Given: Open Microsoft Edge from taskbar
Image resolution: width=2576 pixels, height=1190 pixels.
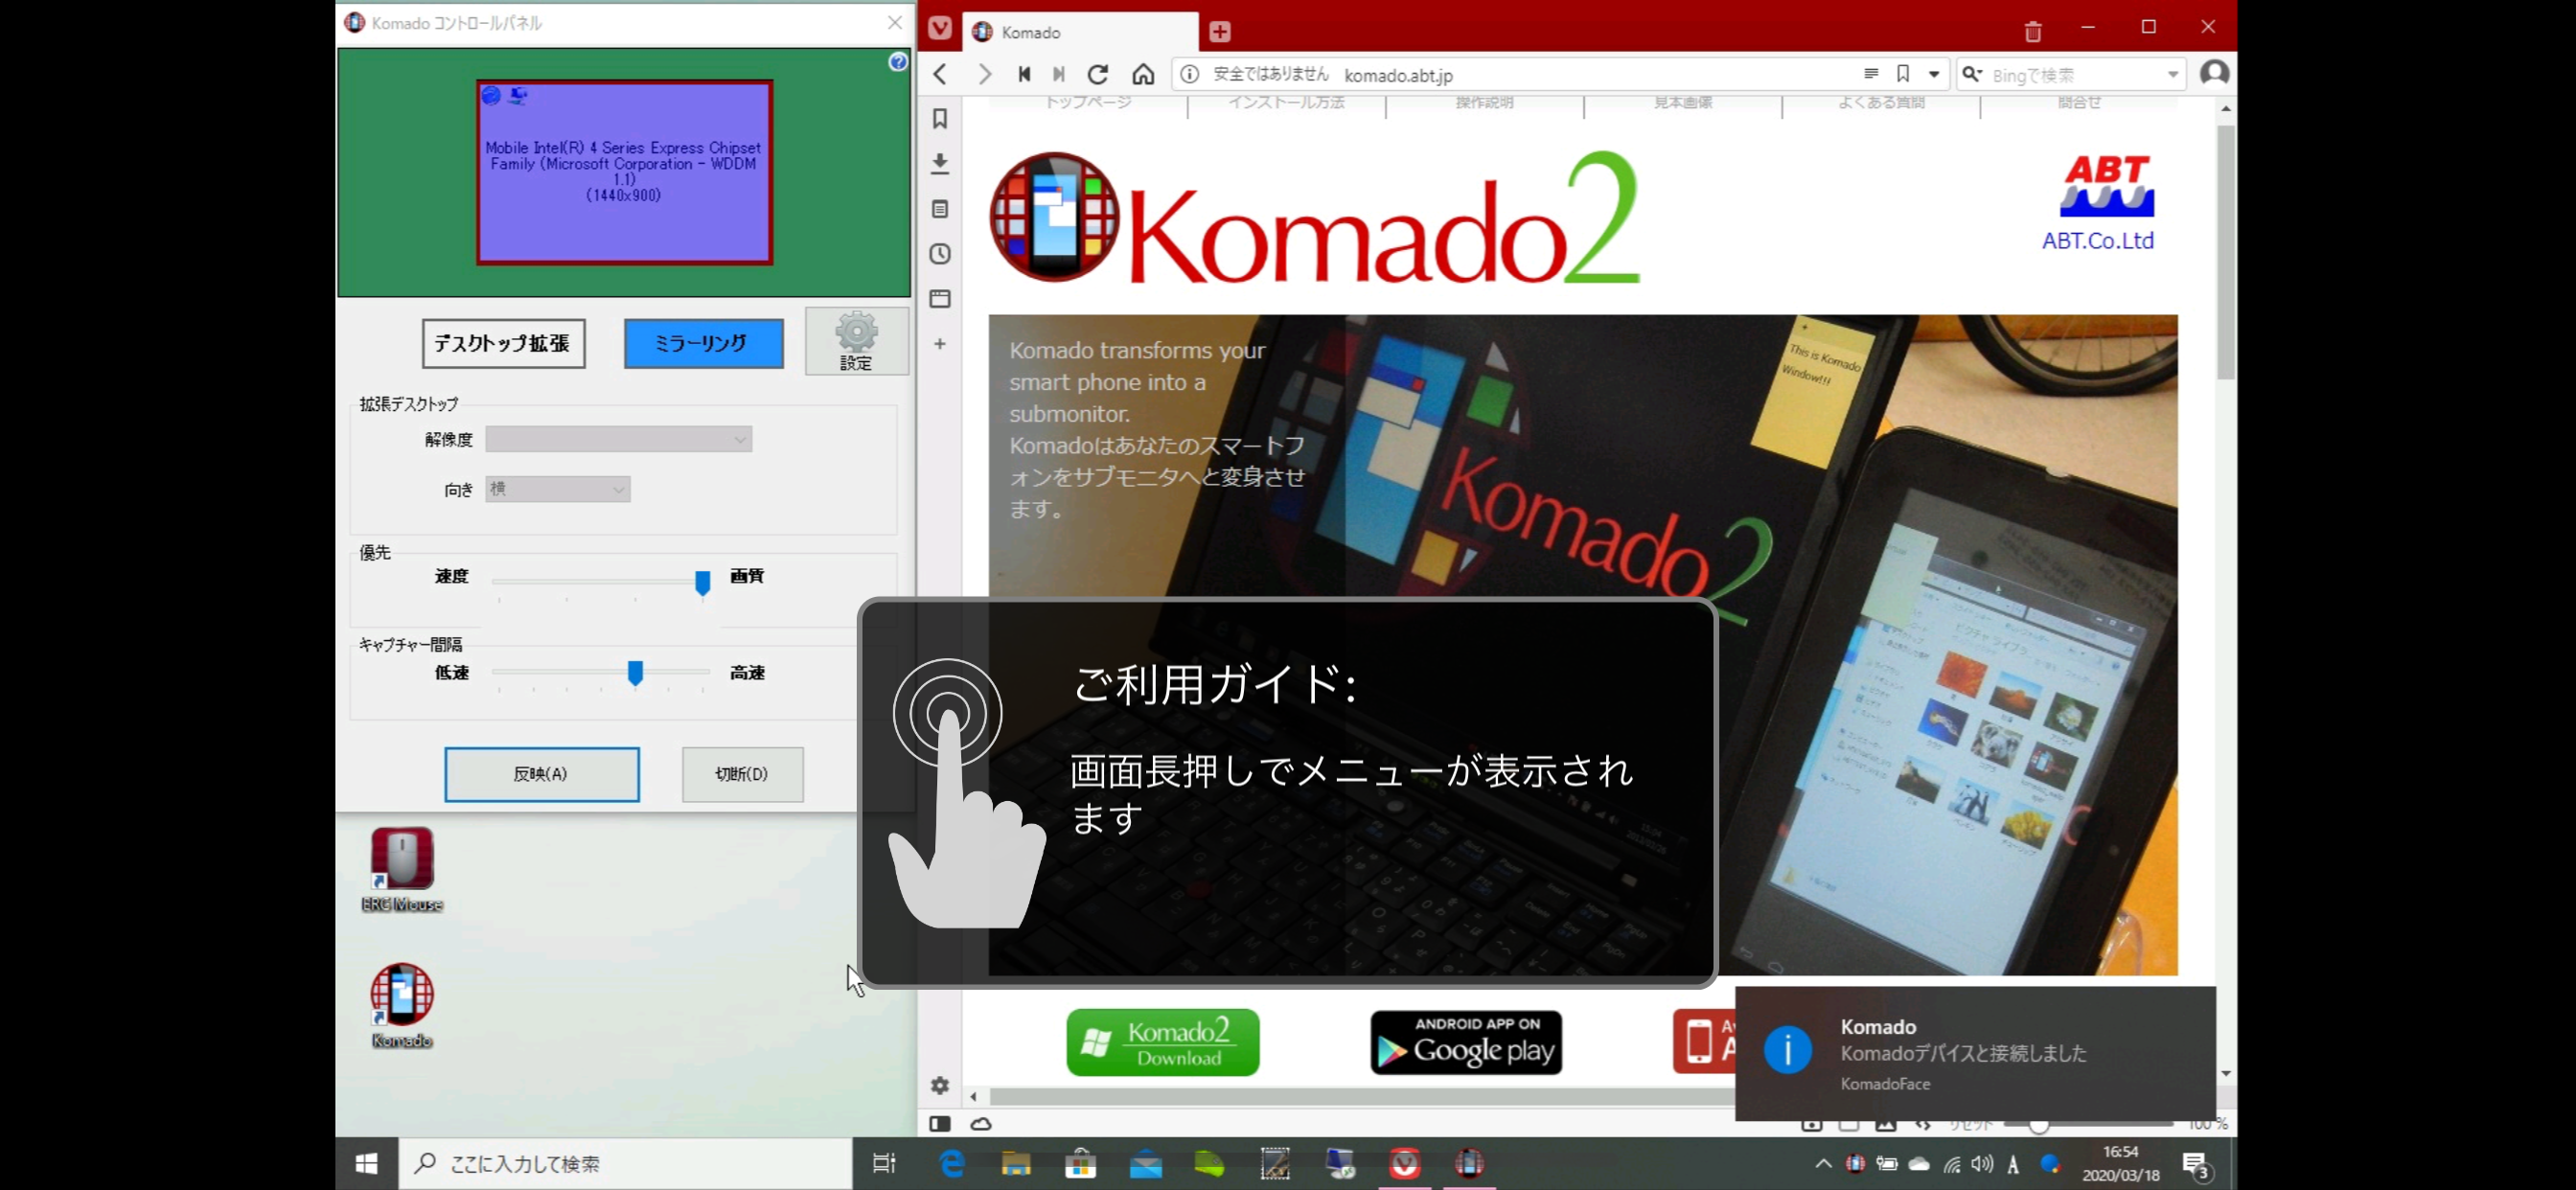Looking at the screenshot, I should click(951, 1163).
